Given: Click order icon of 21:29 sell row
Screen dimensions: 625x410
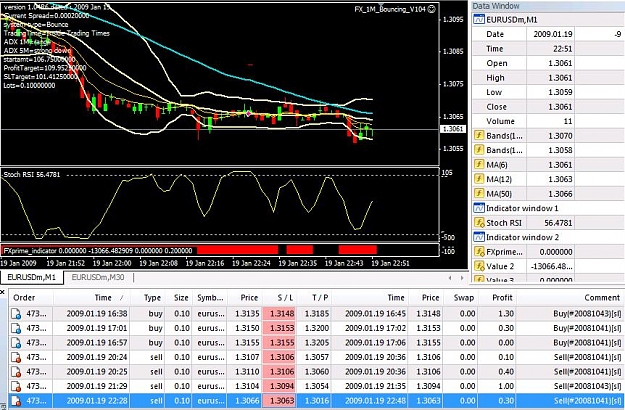Looking at the screenshot, I should [16, 386].
